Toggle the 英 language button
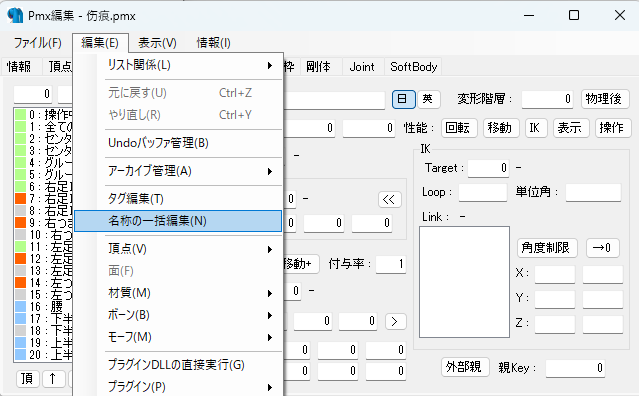639x396 pixels. point(428,99)
